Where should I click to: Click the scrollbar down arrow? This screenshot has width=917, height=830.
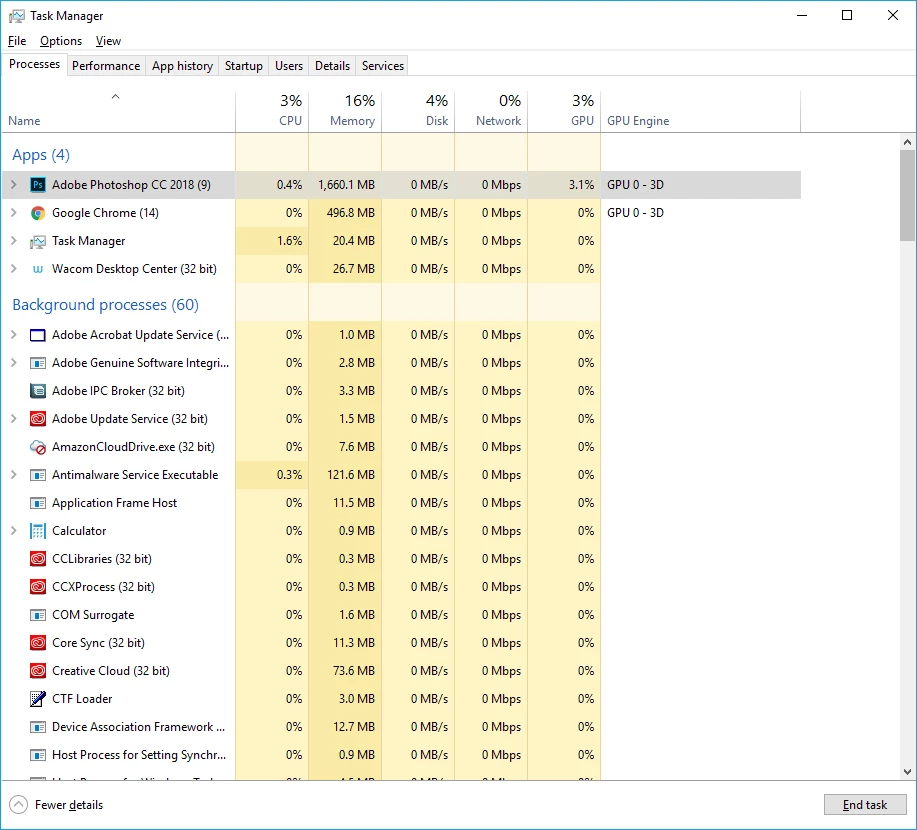click(x=907, y=772)
